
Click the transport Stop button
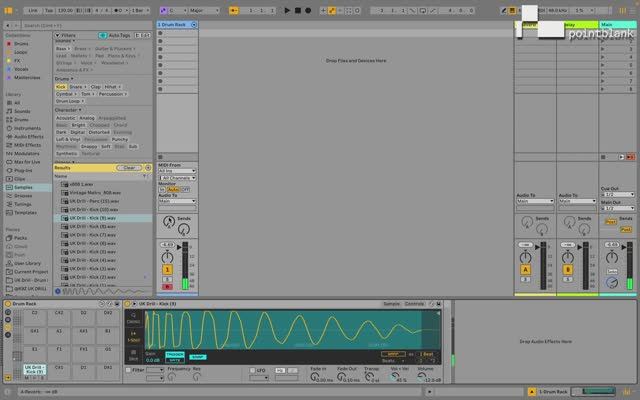click(x=298, y=11)
